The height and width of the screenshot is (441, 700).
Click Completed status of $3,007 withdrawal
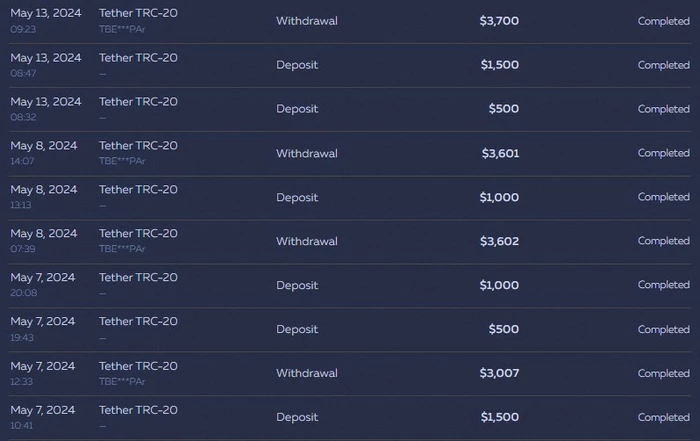click(663, 373)
